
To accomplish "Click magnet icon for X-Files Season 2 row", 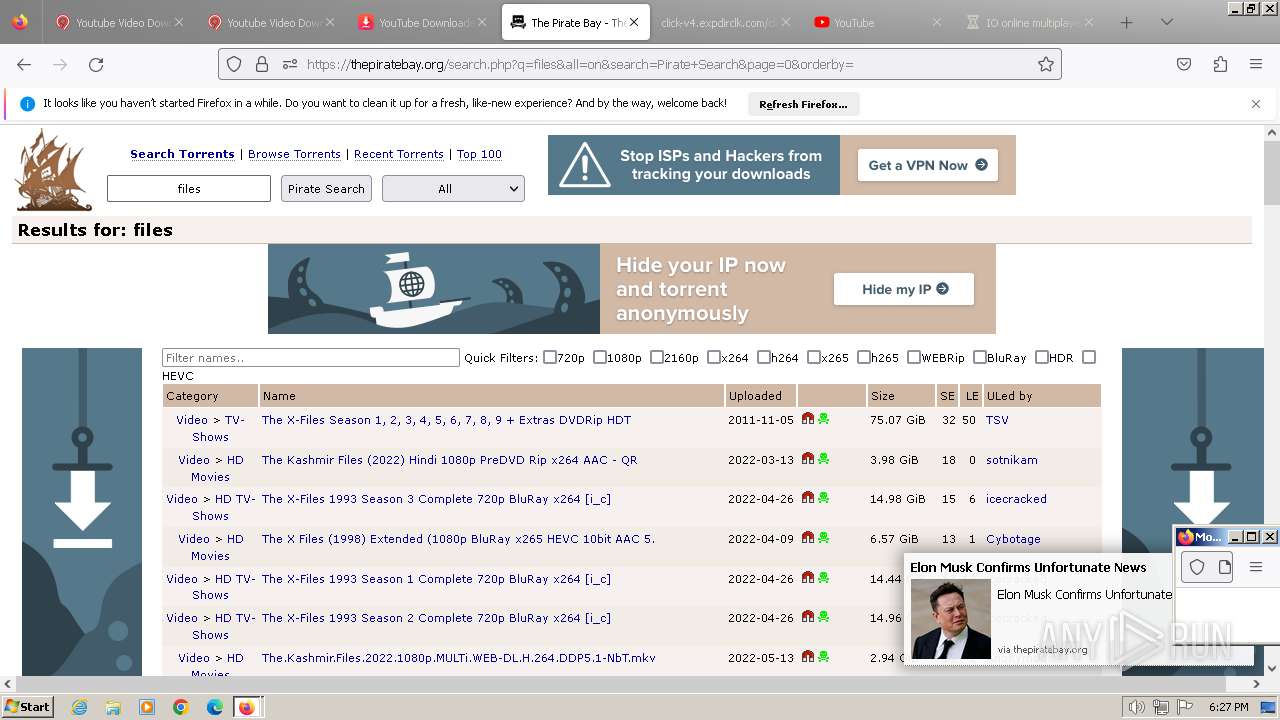I will [x=808, y=617].
